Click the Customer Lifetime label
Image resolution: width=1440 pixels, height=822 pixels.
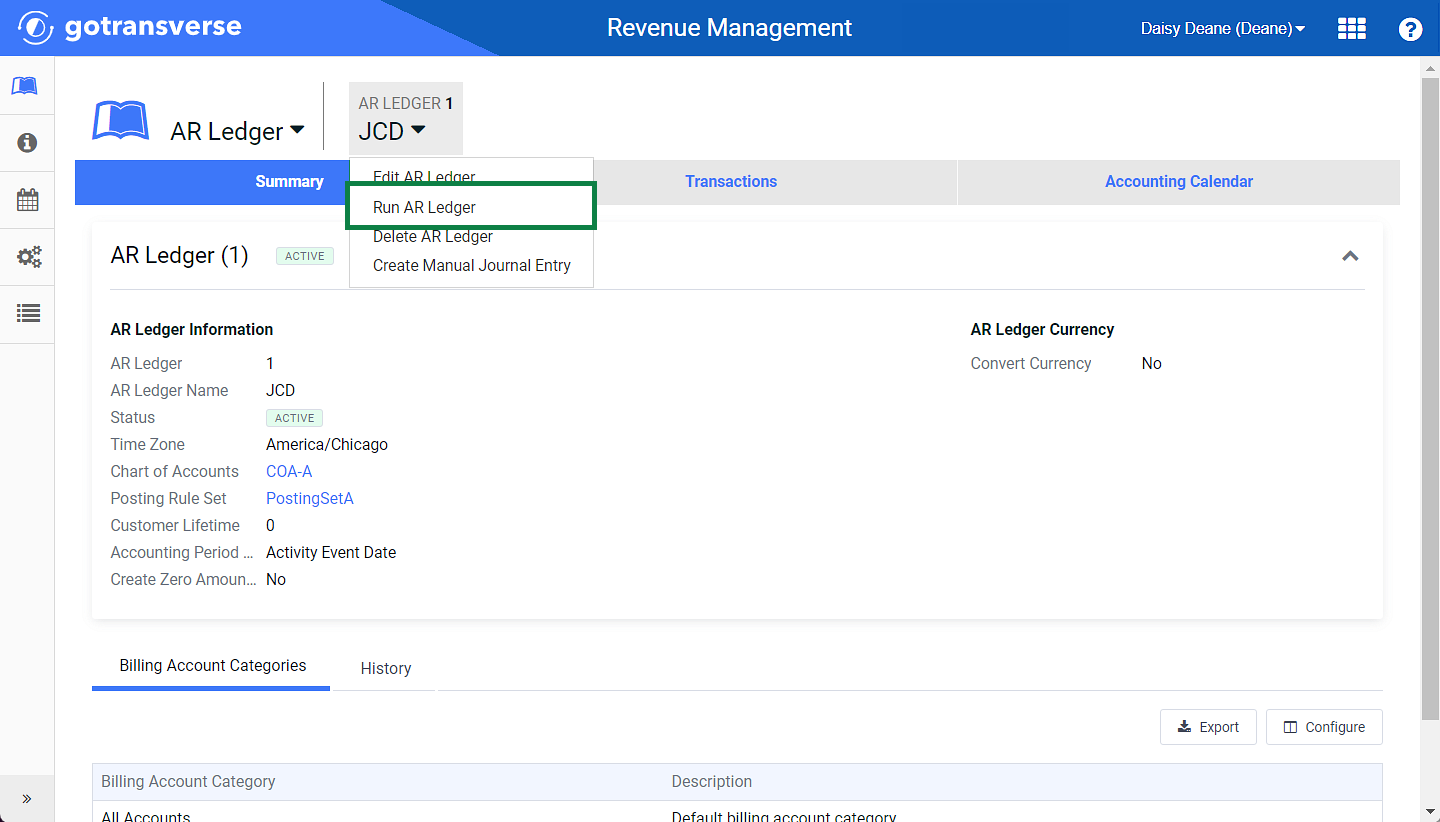(175, 525)
